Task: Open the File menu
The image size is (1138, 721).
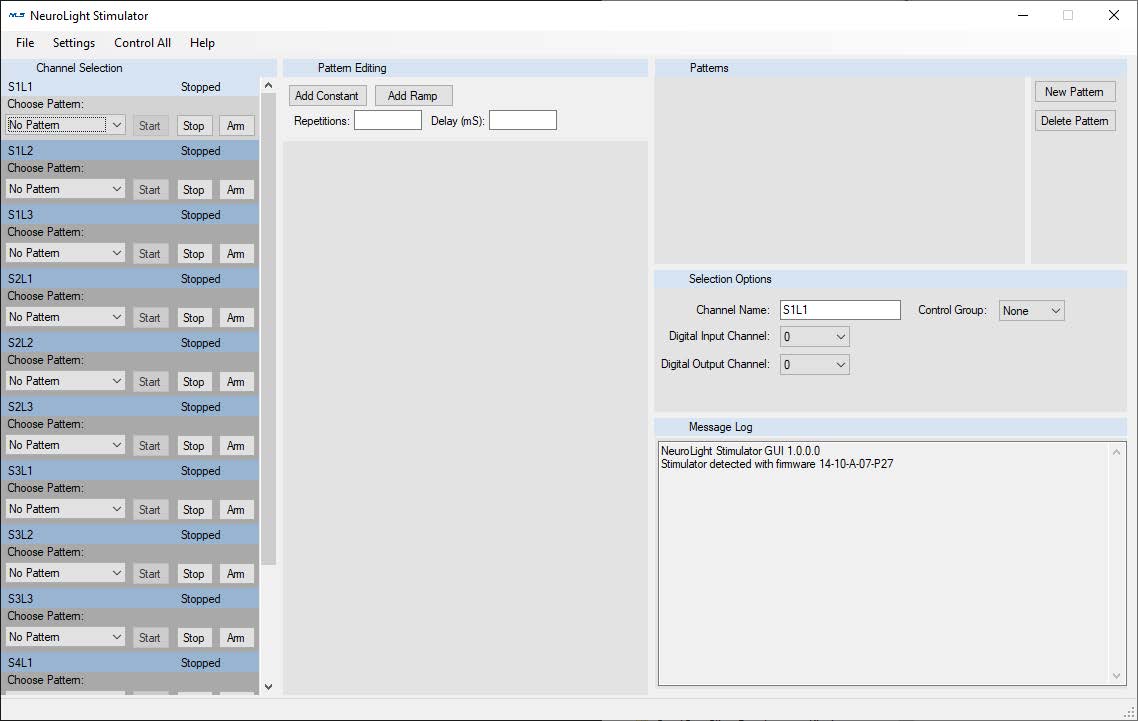Action: click(x=25, y=43)
